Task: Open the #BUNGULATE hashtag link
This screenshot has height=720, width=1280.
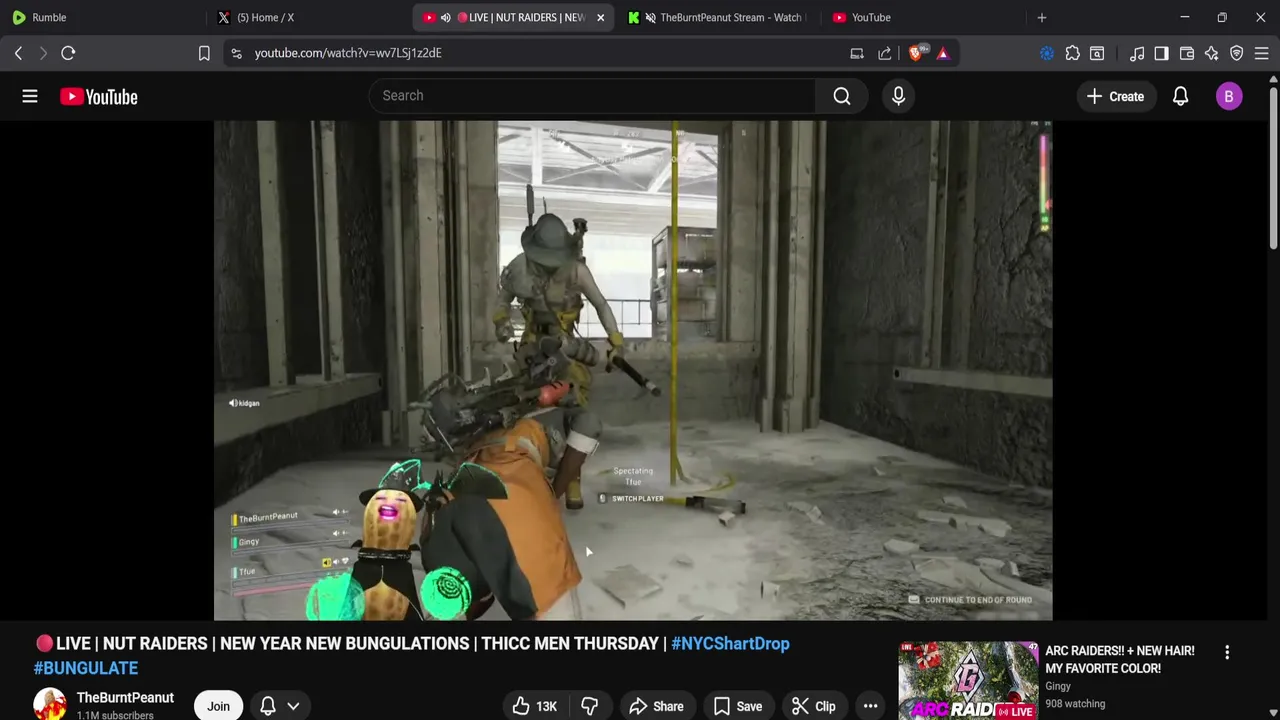Action: pos(86,668)
